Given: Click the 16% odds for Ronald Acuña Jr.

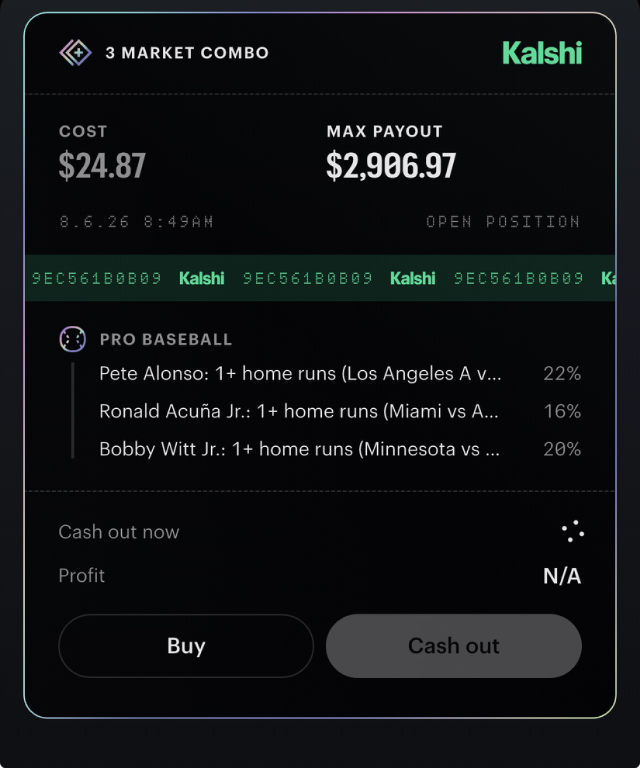Looking at the screenshot, I should coord(562,411).
